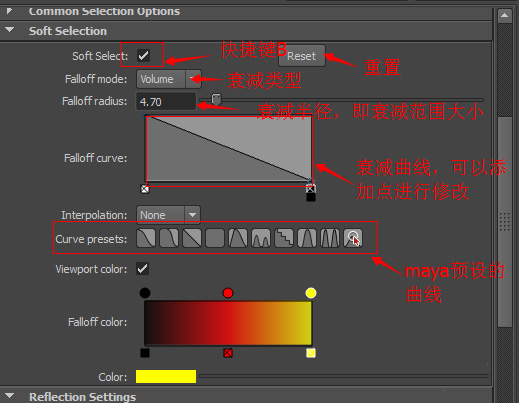Click the yellow Color swatch
The width and height of the screenshot is (519, 403).
(166, 376)
